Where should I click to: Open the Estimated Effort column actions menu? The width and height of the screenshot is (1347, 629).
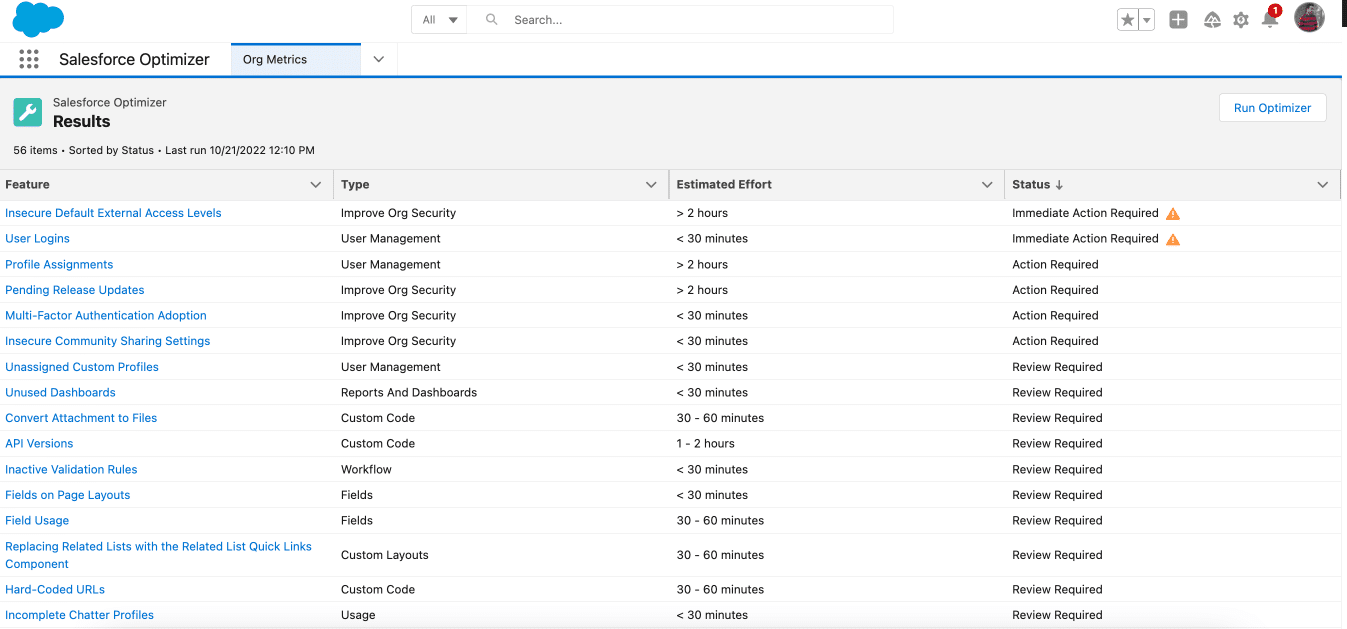[988, 185]
